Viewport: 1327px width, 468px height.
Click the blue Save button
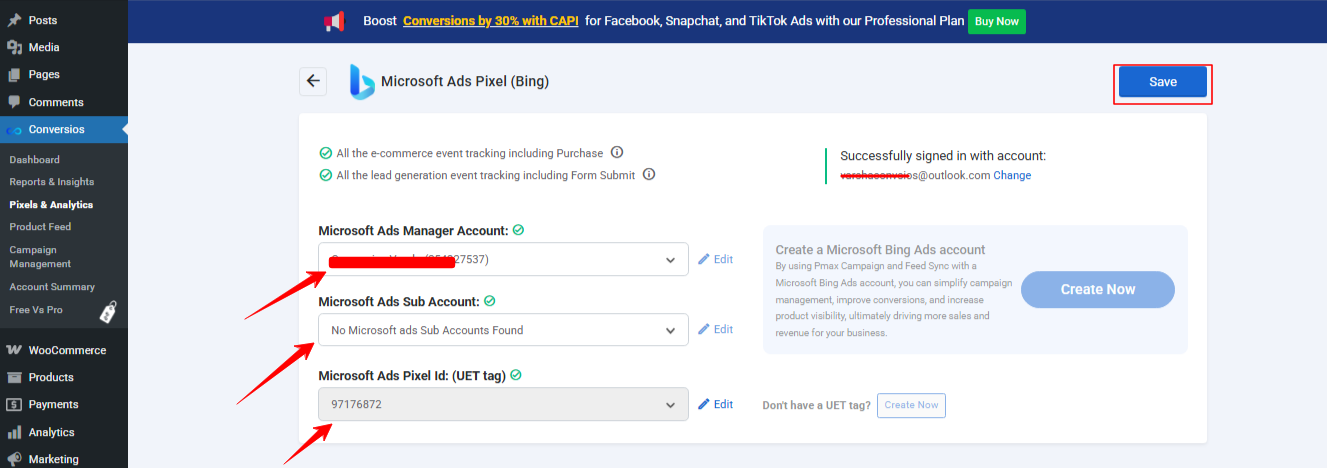tap(1163, 82)
